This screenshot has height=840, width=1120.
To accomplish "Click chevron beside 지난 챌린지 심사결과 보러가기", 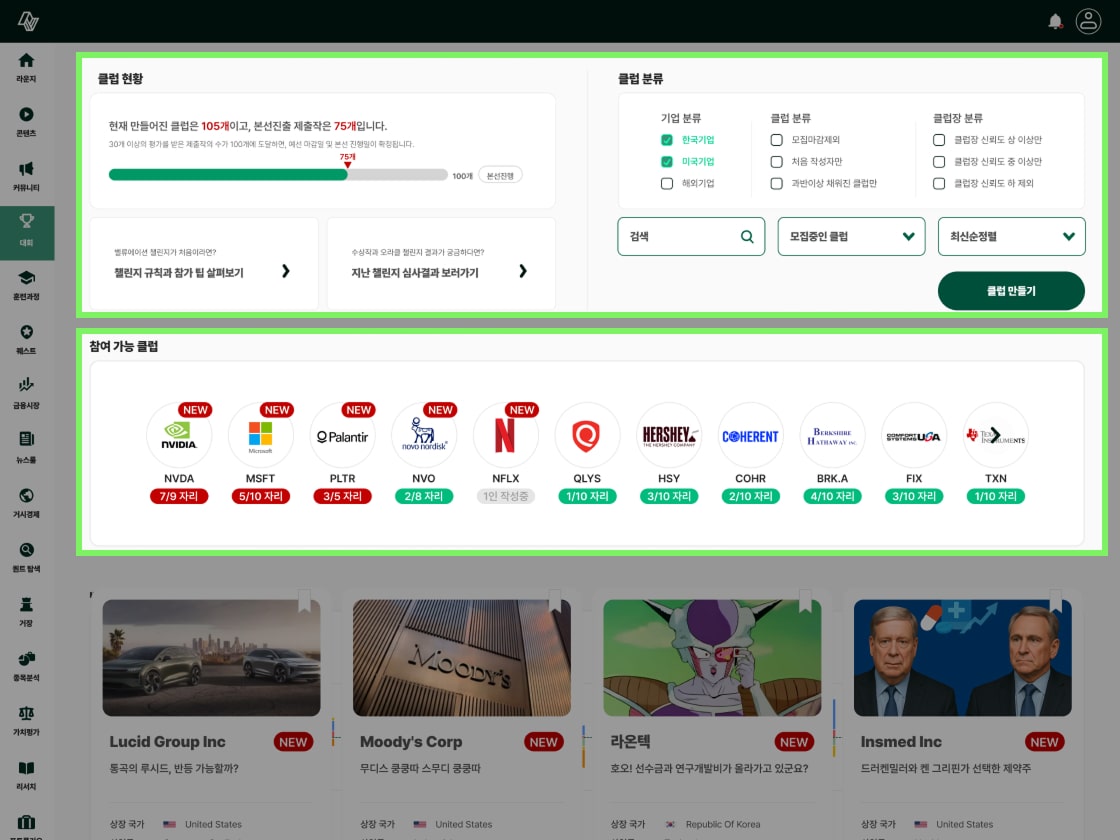I will click(x=523, y=271).
